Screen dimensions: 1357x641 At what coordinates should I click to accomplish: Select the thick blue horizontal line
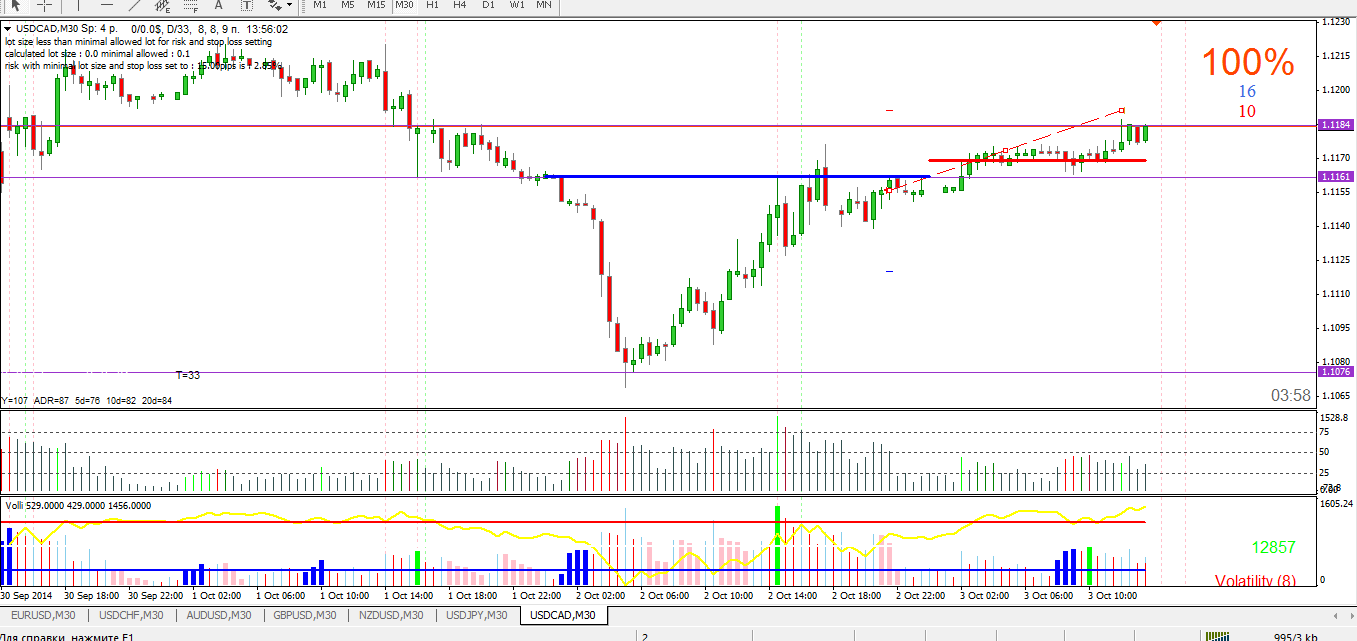pyautogui.click(x=738, y=177)
